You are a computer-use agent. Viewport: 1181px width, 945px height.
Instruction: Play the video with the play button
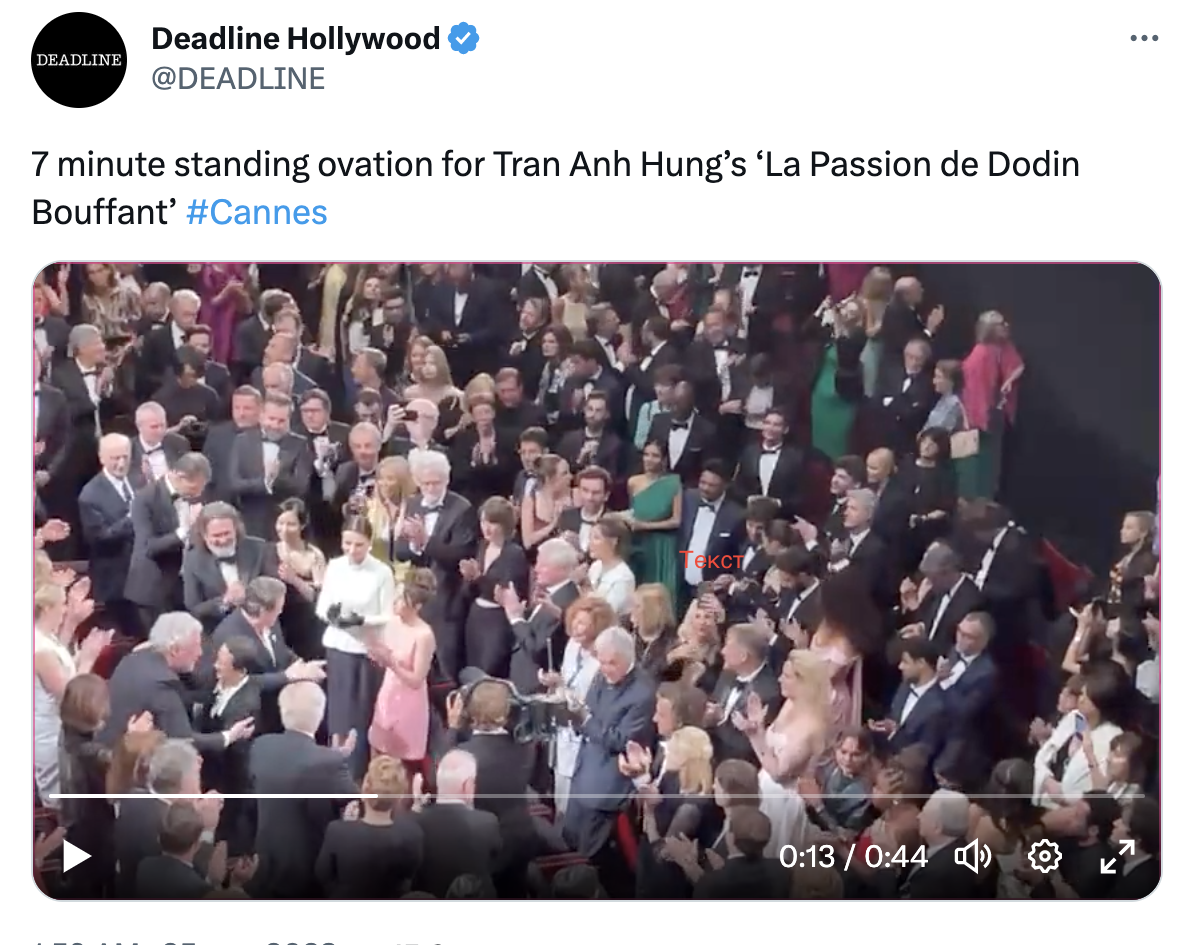pyautogui.click(x=76, y=856)
